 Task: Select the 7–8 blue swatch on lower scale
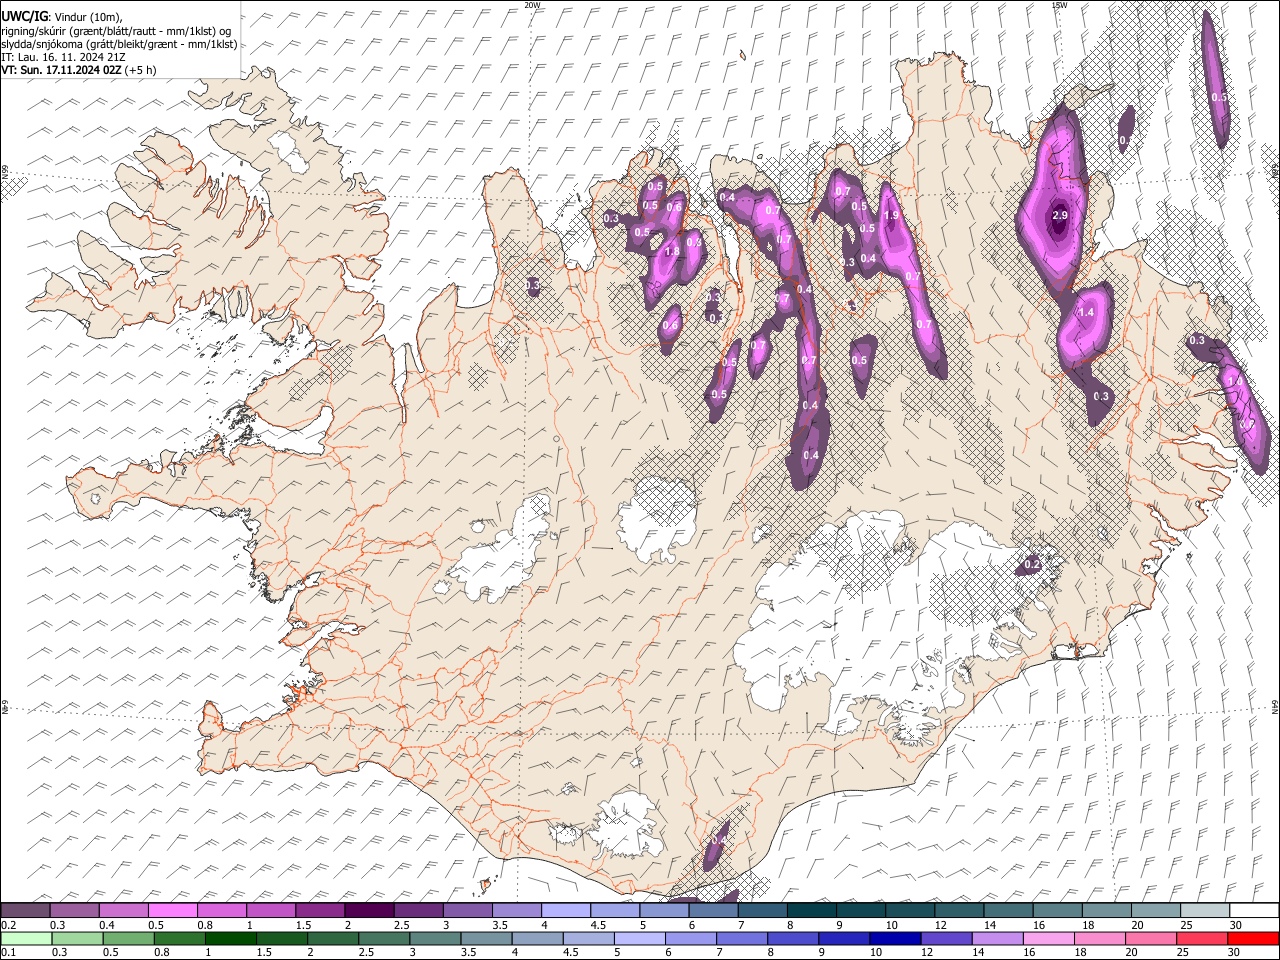(742, 938)
